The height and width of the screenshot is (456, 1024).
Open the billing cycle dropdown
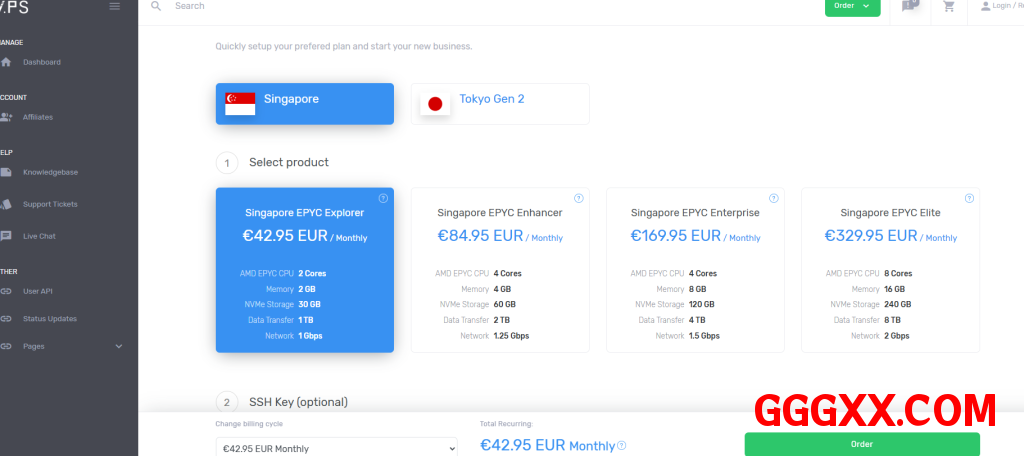(x=336, y=448)
